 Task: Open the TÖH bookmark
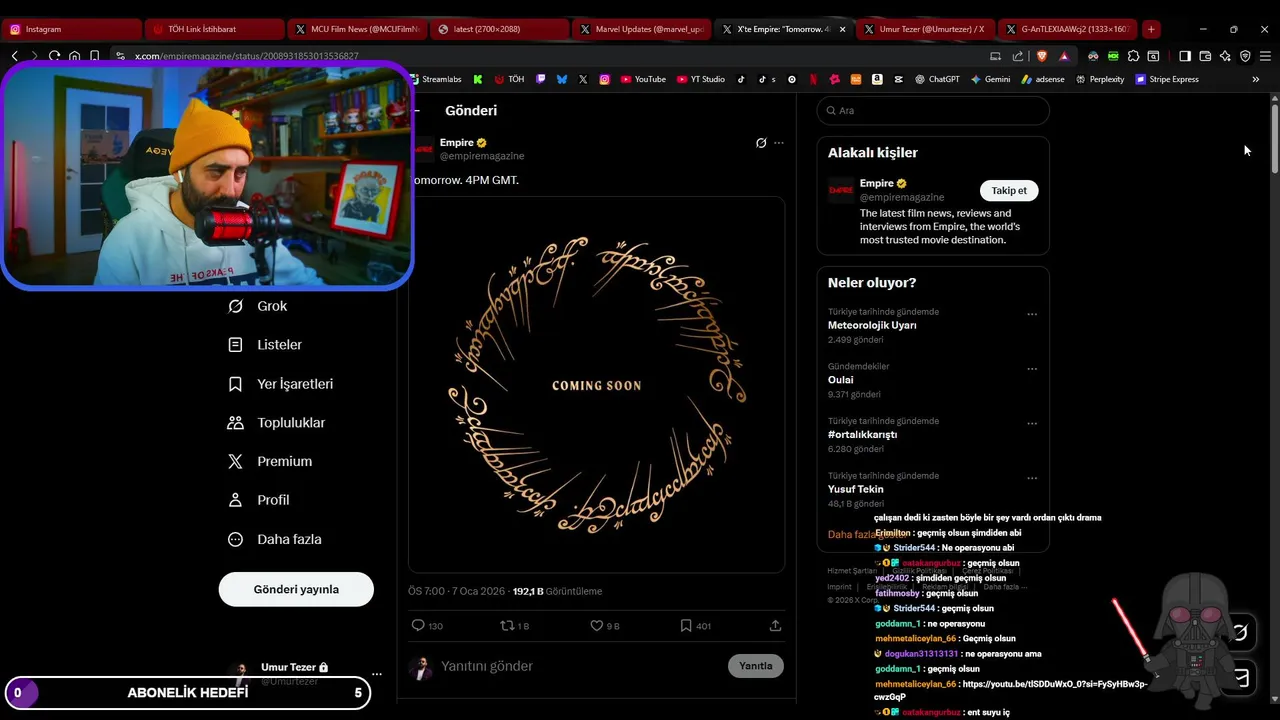pyautogui.click(x=509, y=79)
